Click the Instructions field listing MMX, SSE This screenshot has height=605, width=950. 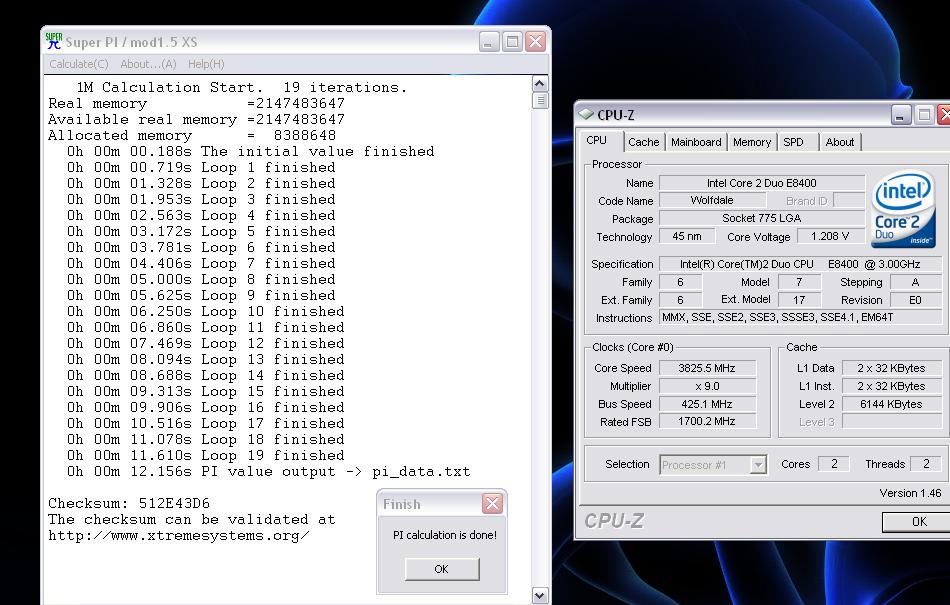pyautogui.click(x=800, y=317)
